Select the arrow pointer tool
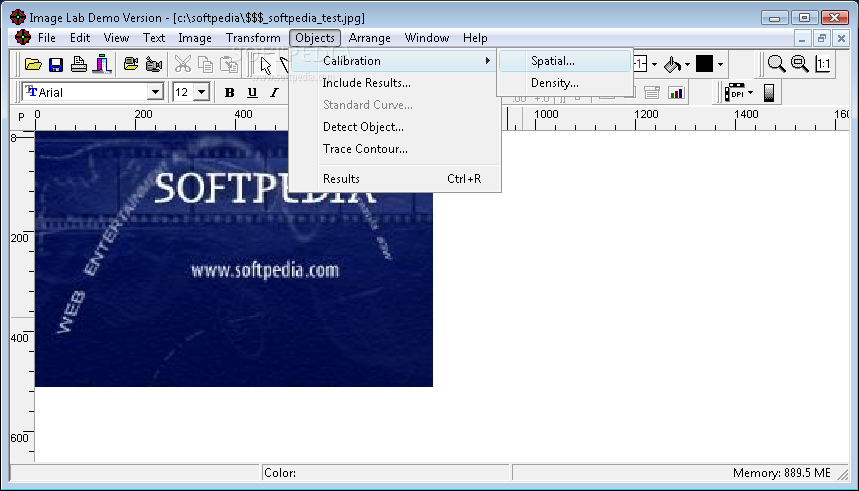This screenshot has height=491, width=859. pyautogui.click(x=266, y=65)
